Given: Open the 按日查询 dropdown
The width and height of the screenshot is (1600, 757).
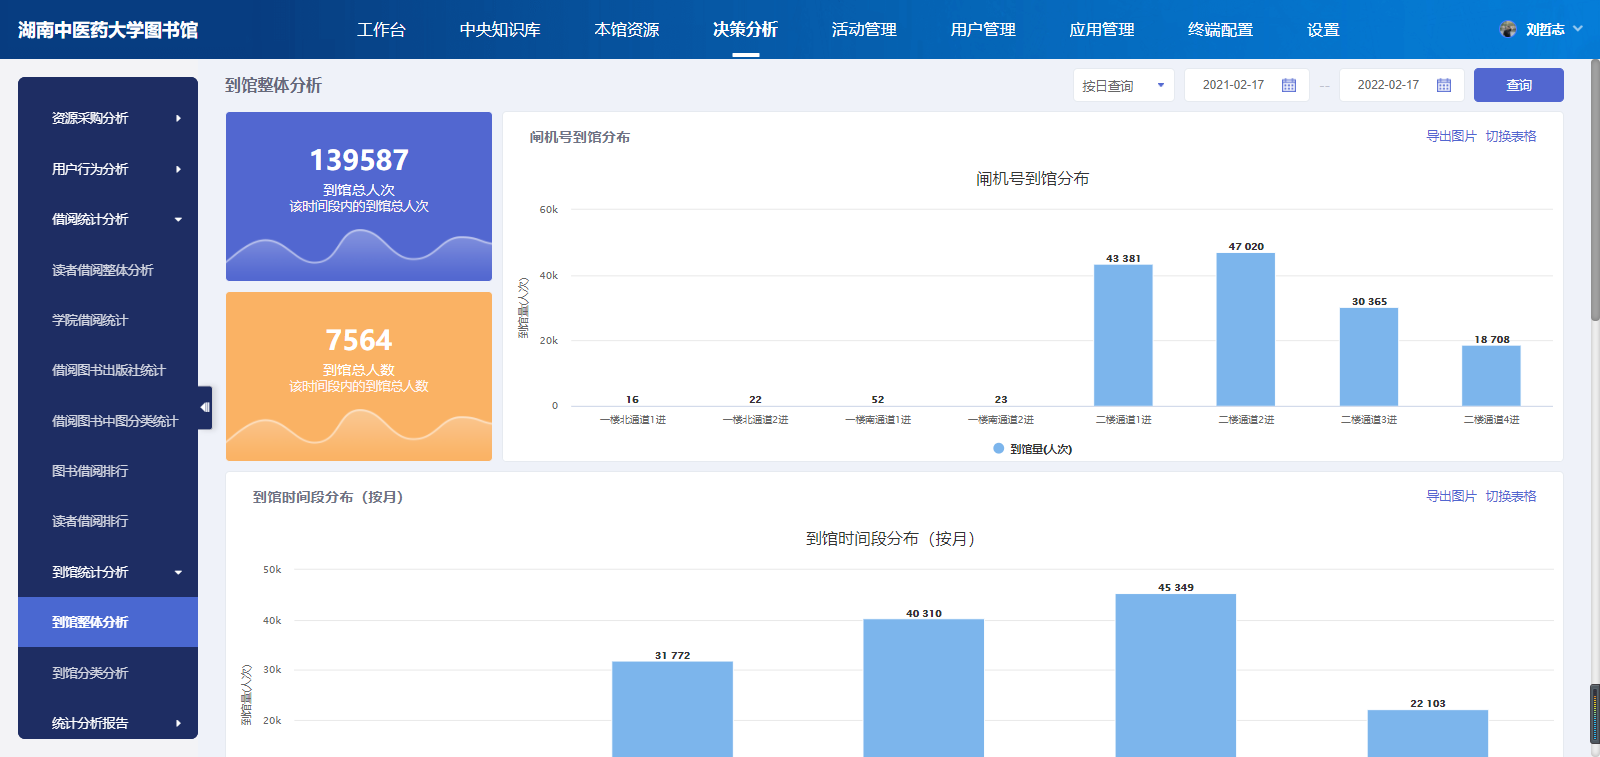Looking at the screenshot, I should (1123, 86).
